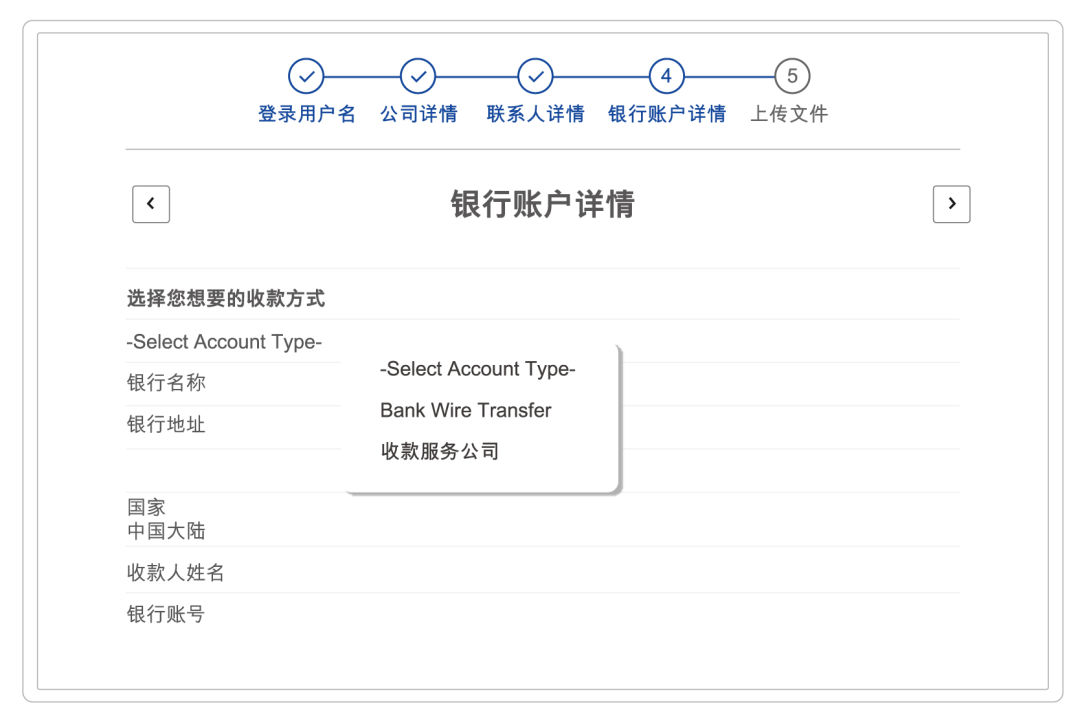1080x719 pixels.
Task: Click the 公司详情 step label
Action: [420, 113]
